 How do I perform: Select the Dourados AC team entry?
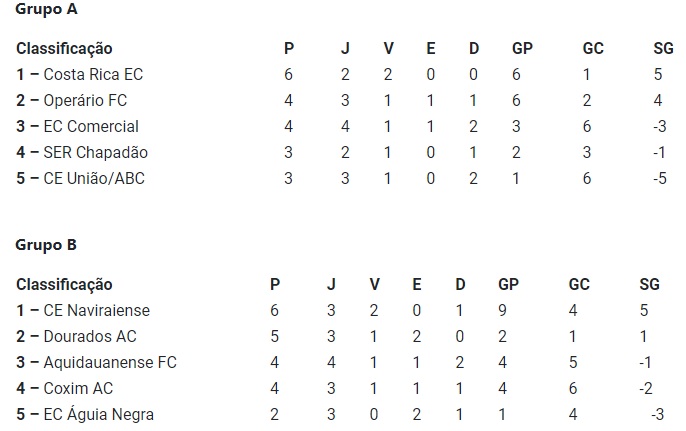coord(90,336)
